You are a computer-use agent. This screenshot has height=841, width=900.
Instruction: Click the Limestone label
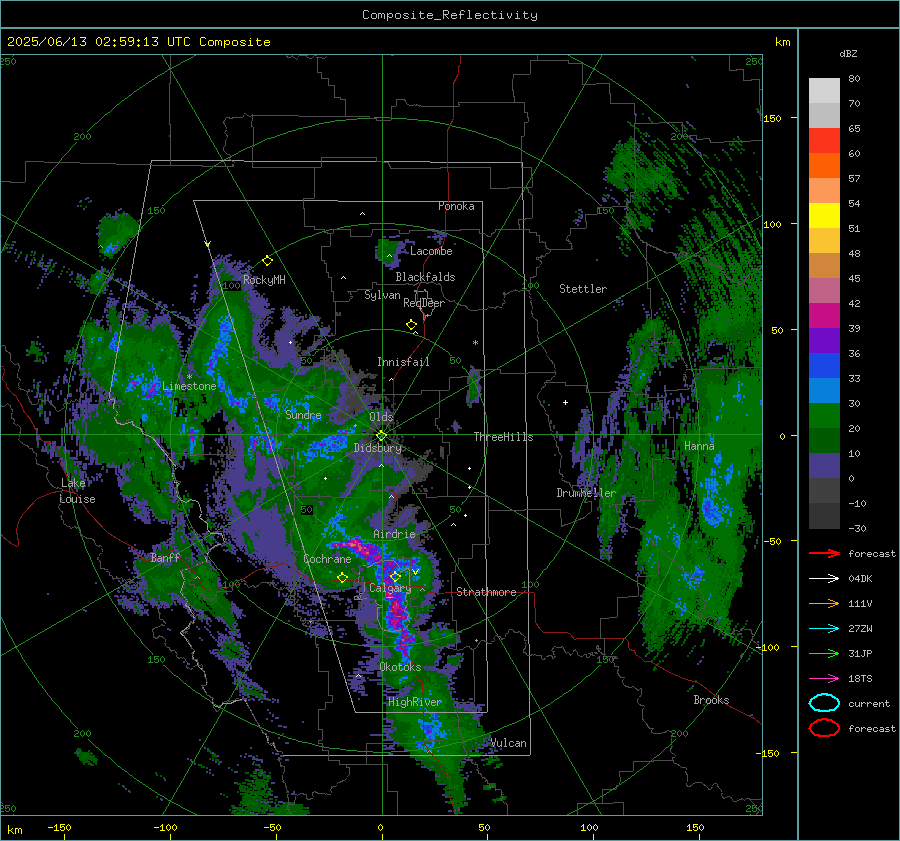click(x=189, y=386)
